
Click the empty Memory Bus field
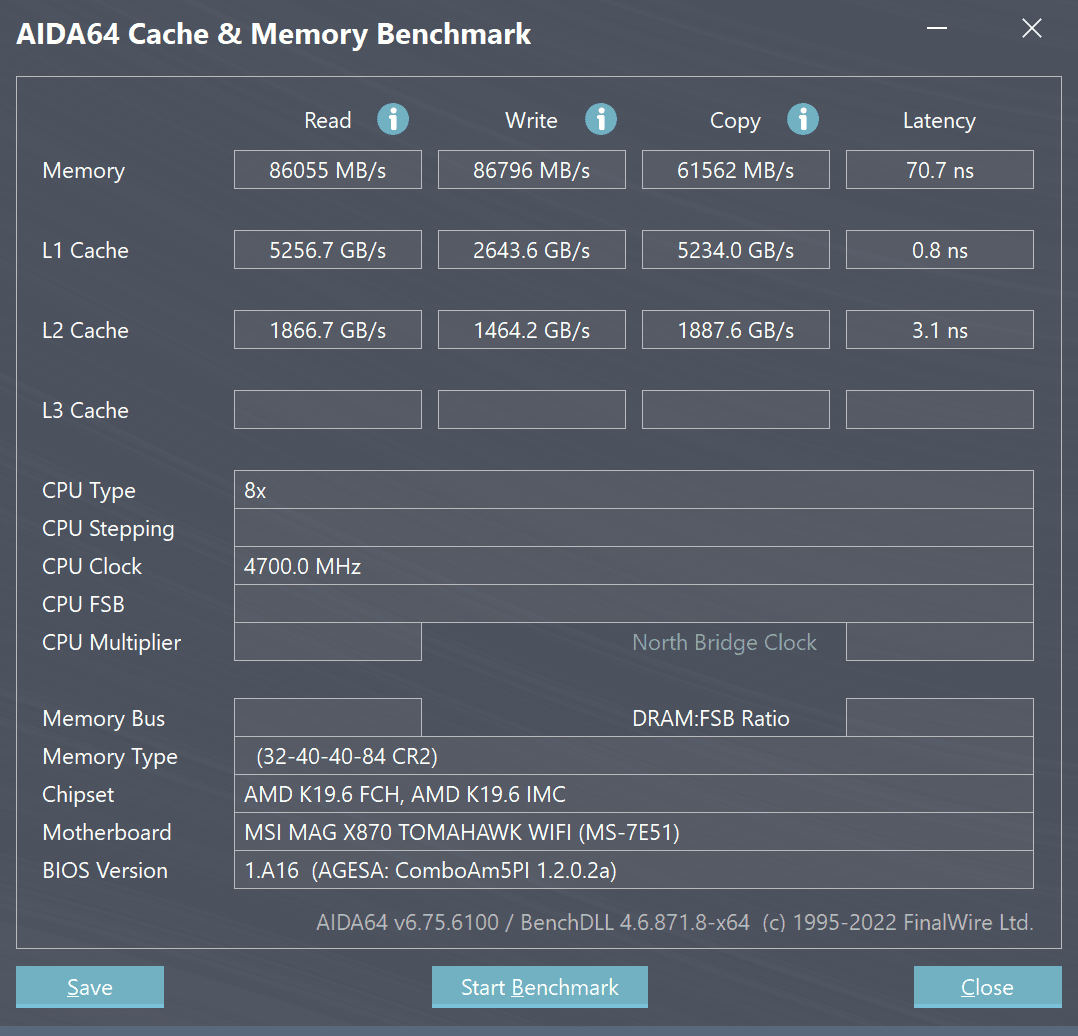coord(328,718)
